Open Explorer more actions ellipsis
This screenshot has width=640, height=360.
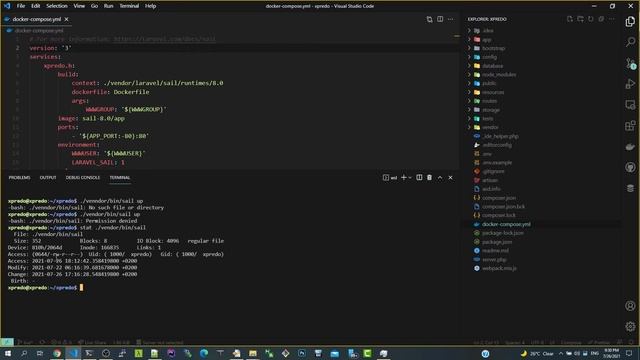pyautogui.click(x=611, y=19)
